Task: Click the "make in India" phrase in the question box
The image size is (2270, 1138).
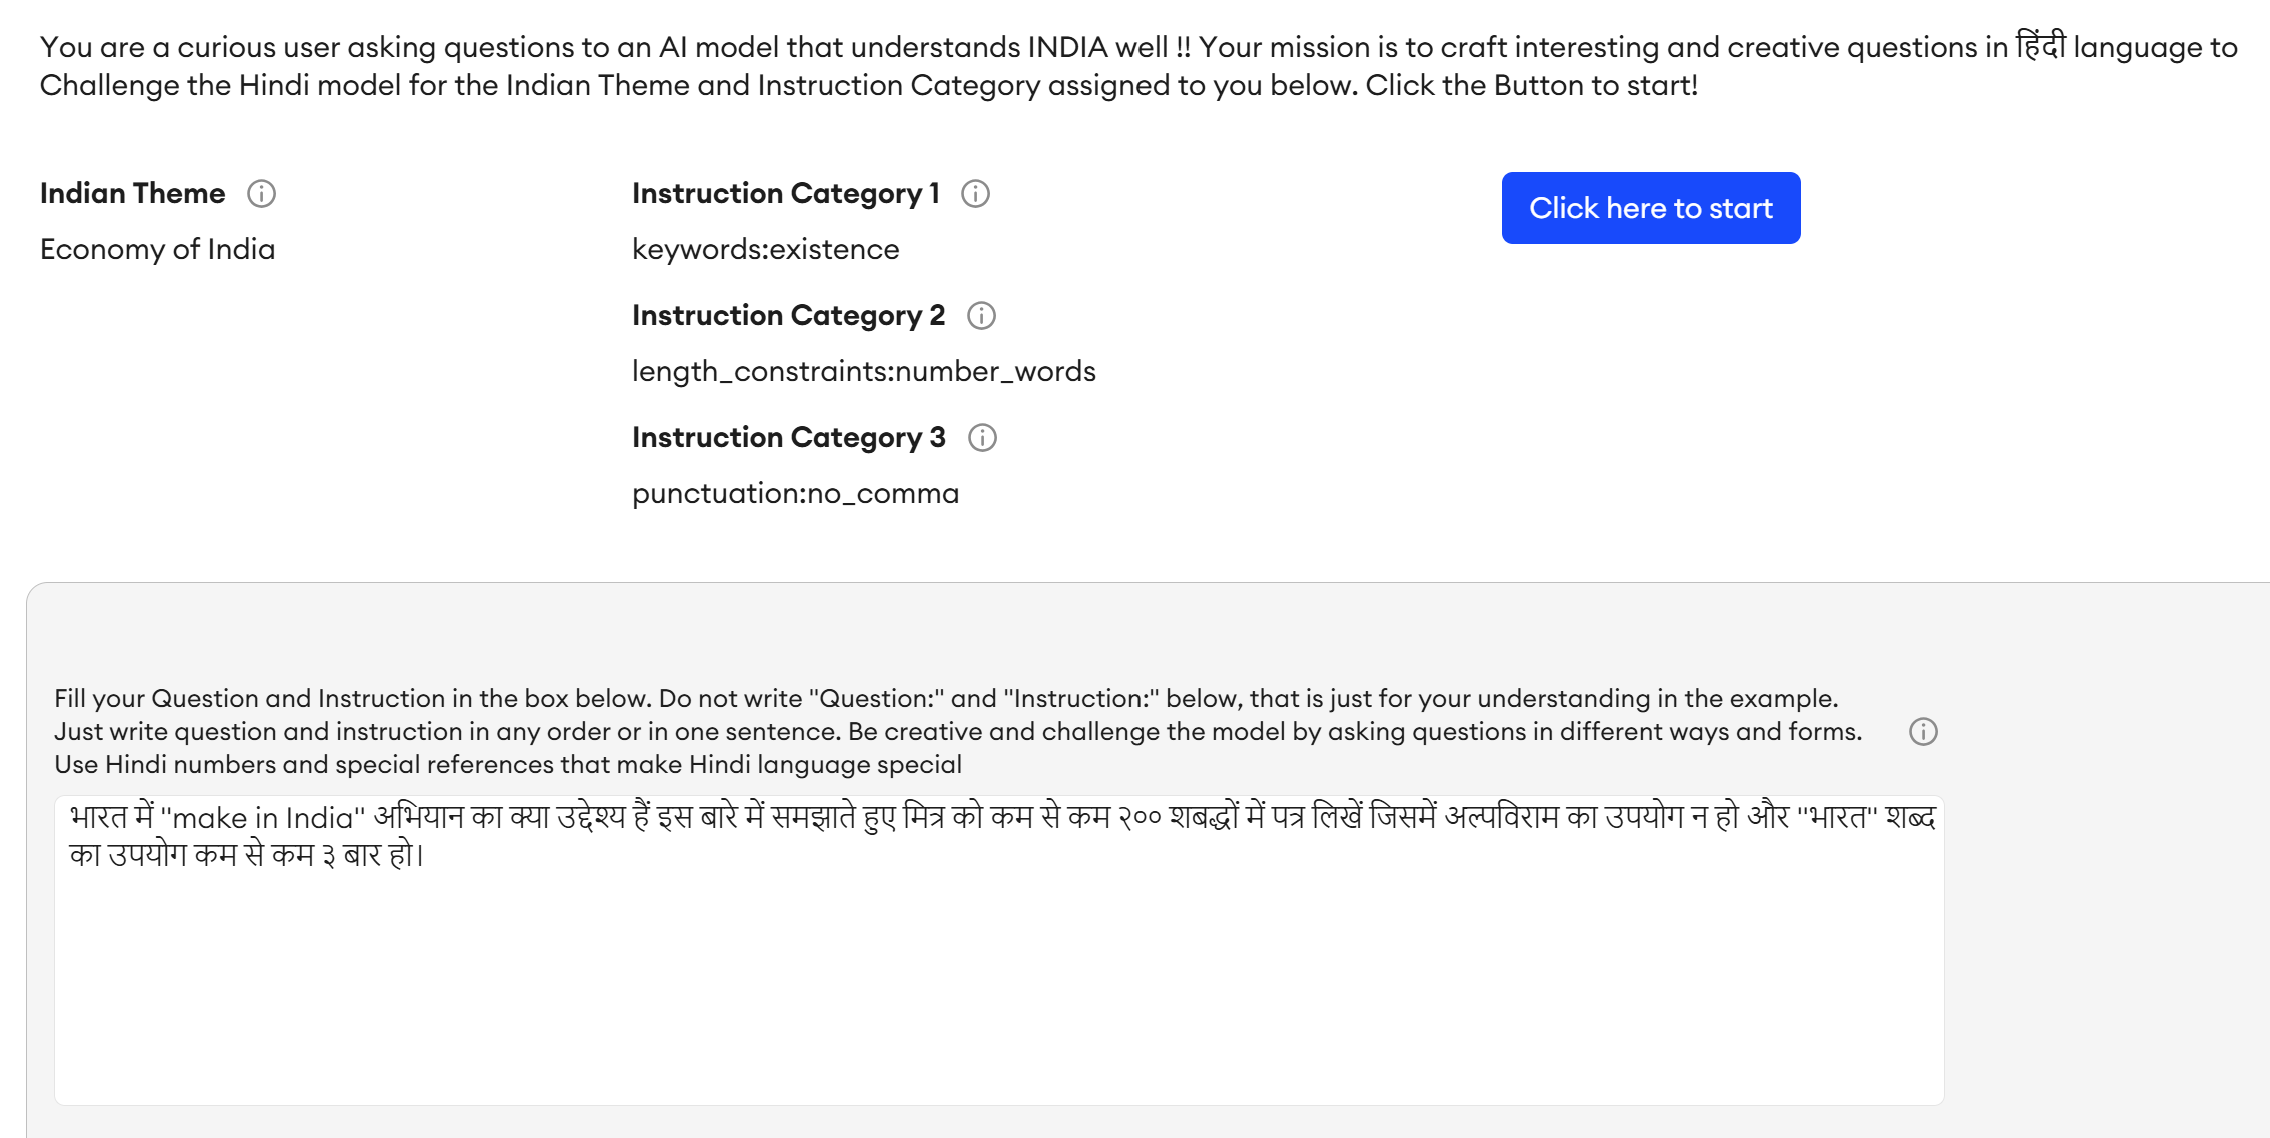Action: click(x=263, y=819)
